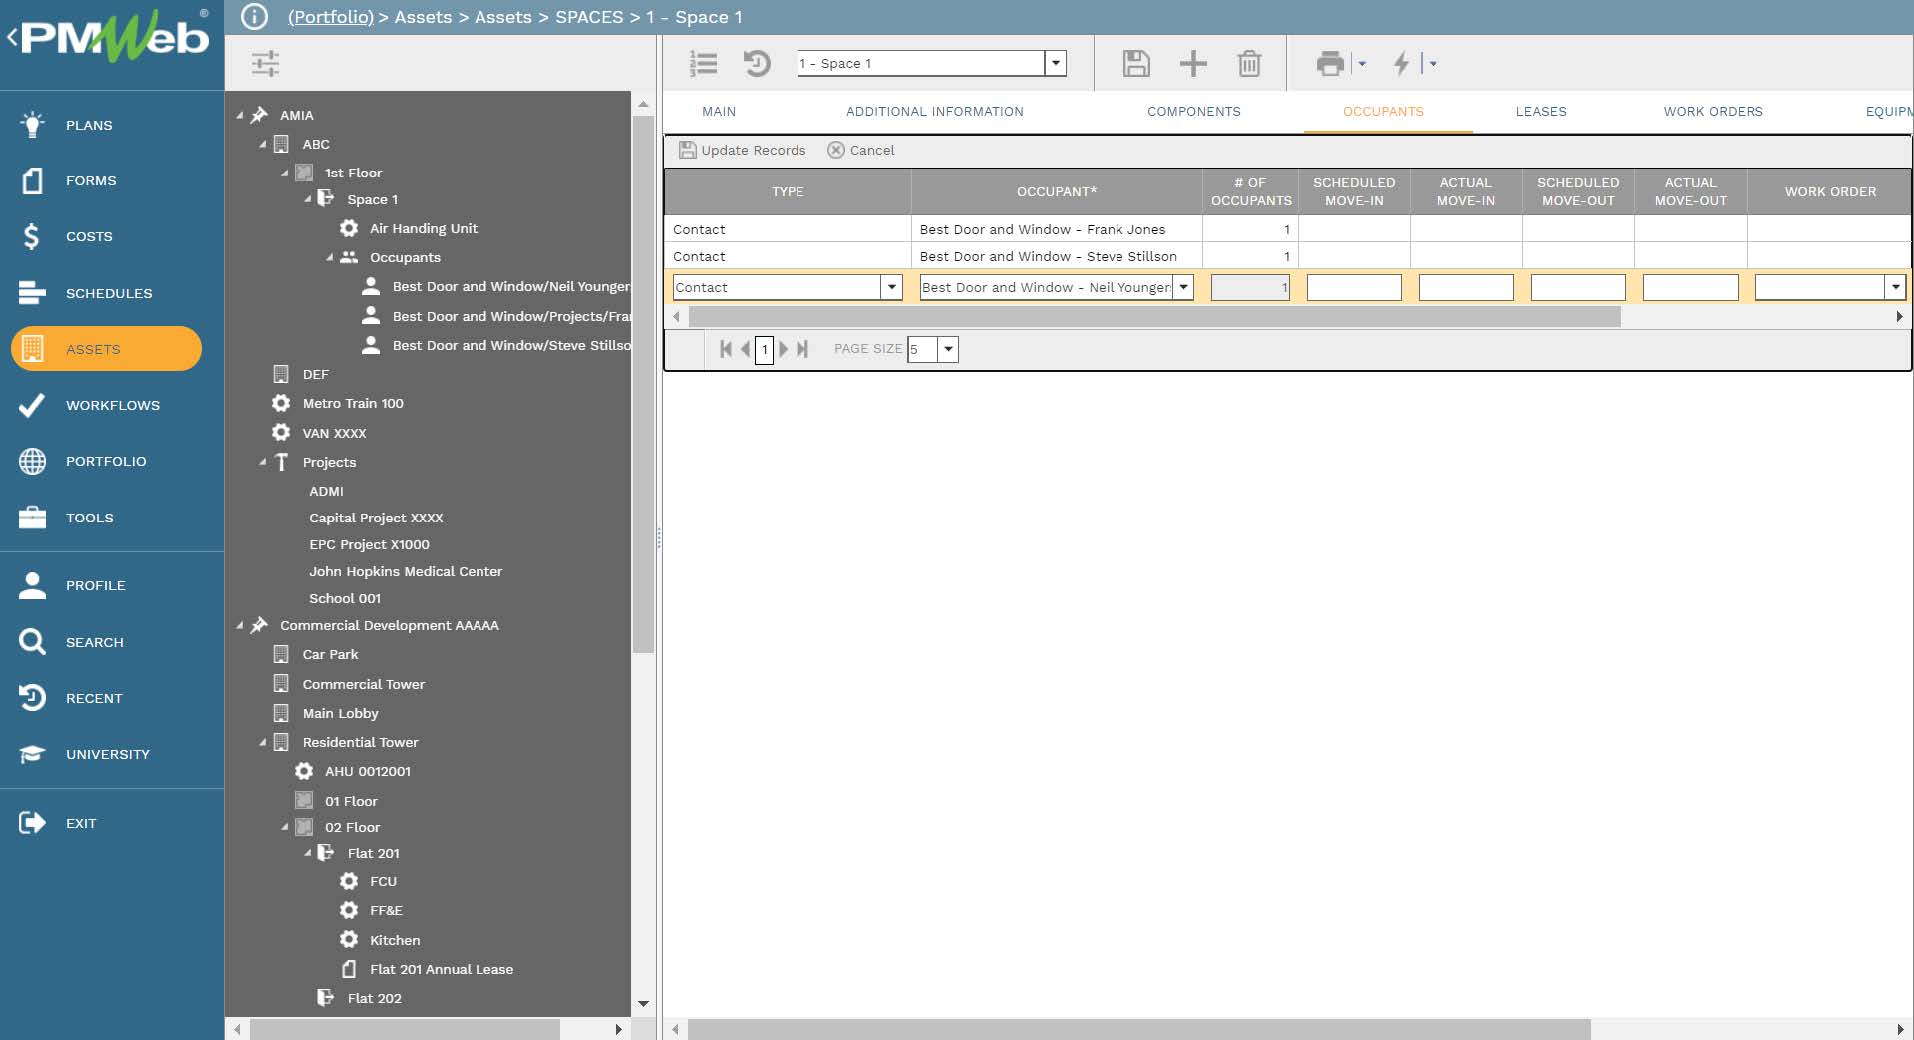Collapse sidebar using PMWeb logo arrow
Screen dimensions: 1914x1040
tap(12, 39)
